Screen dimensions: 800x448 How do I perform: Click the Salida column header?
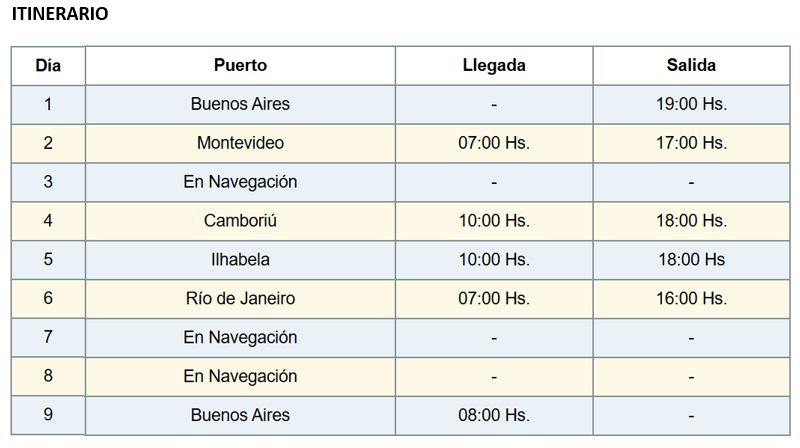[x=691, y=66]
